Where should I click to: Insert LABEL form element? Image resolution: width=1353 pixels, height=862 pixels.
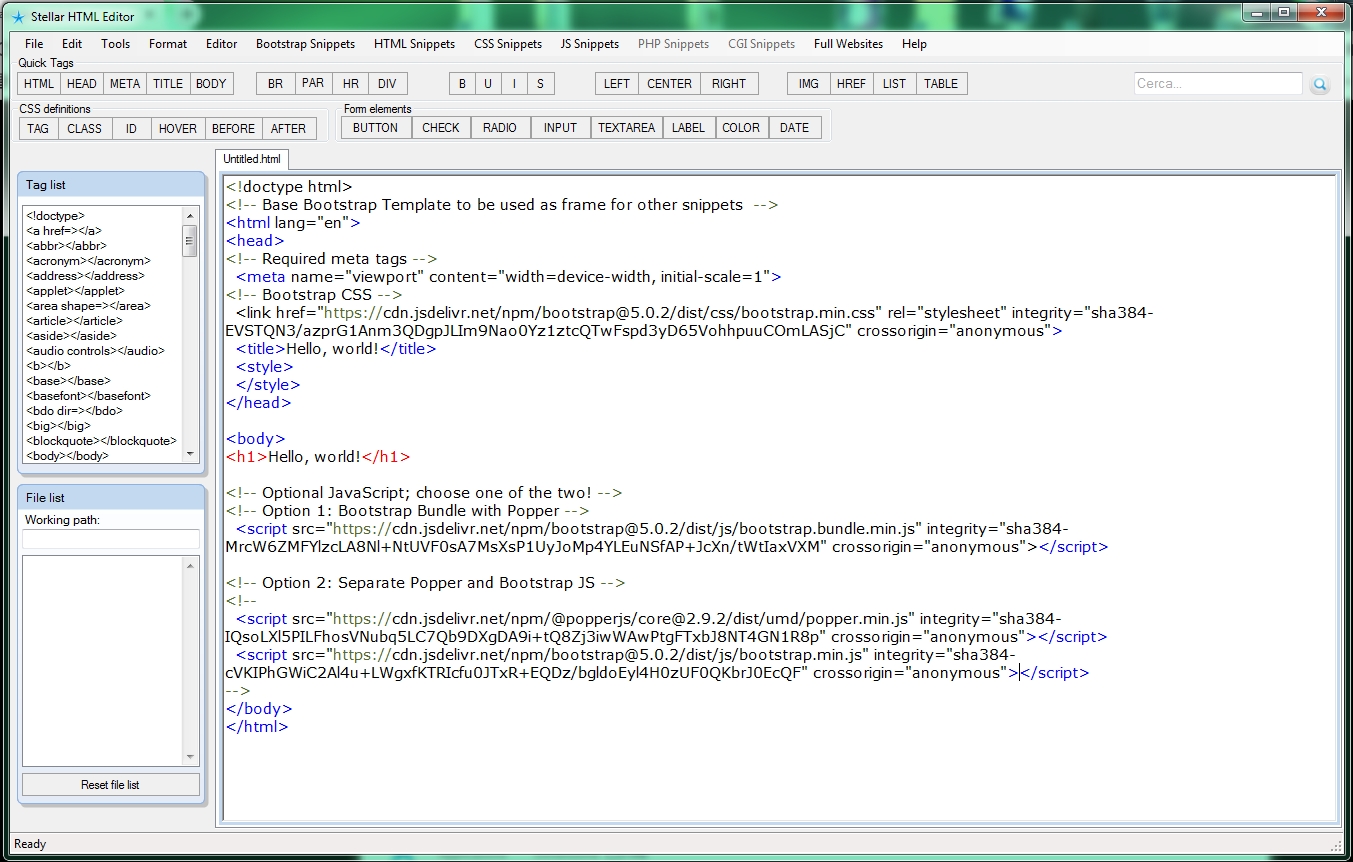(689, 128)
